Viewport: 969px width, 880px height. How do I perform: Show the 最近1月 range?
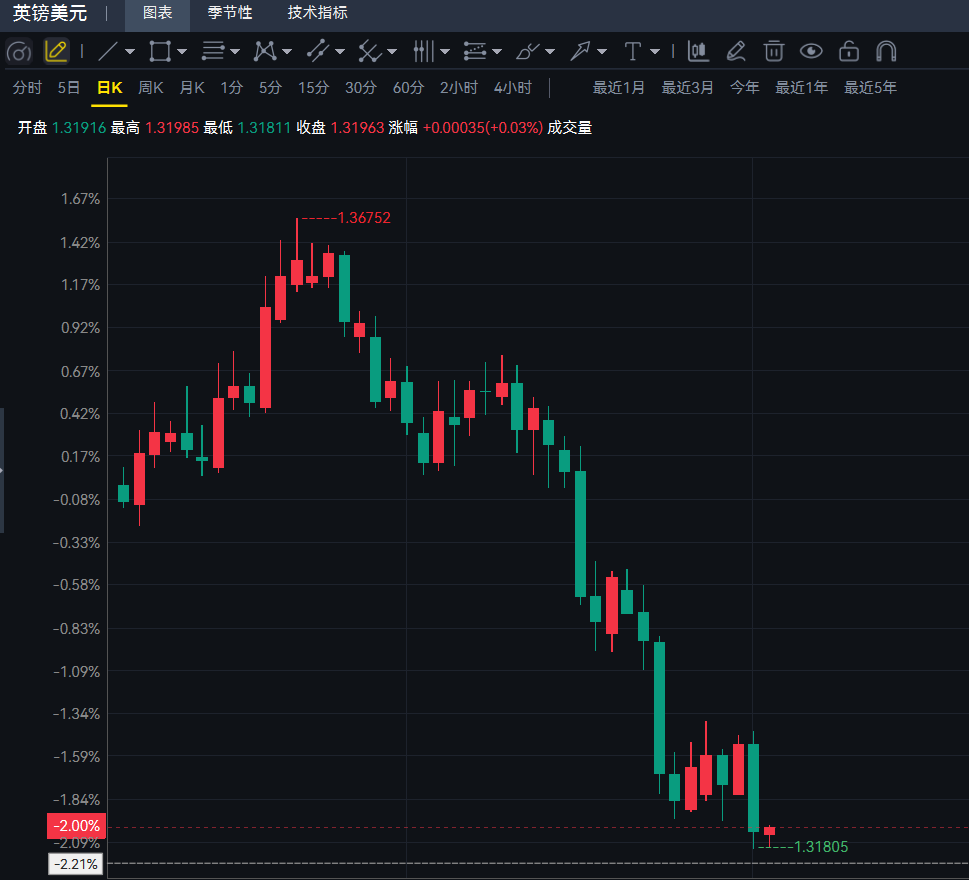[619, 88]
